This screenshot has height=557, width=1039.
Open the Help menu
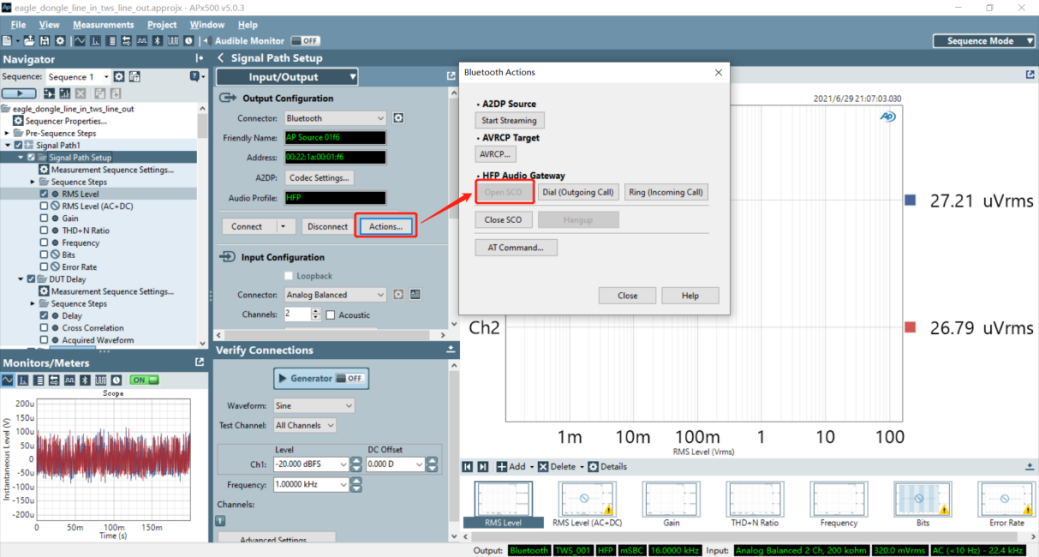[x=248, y=25]
